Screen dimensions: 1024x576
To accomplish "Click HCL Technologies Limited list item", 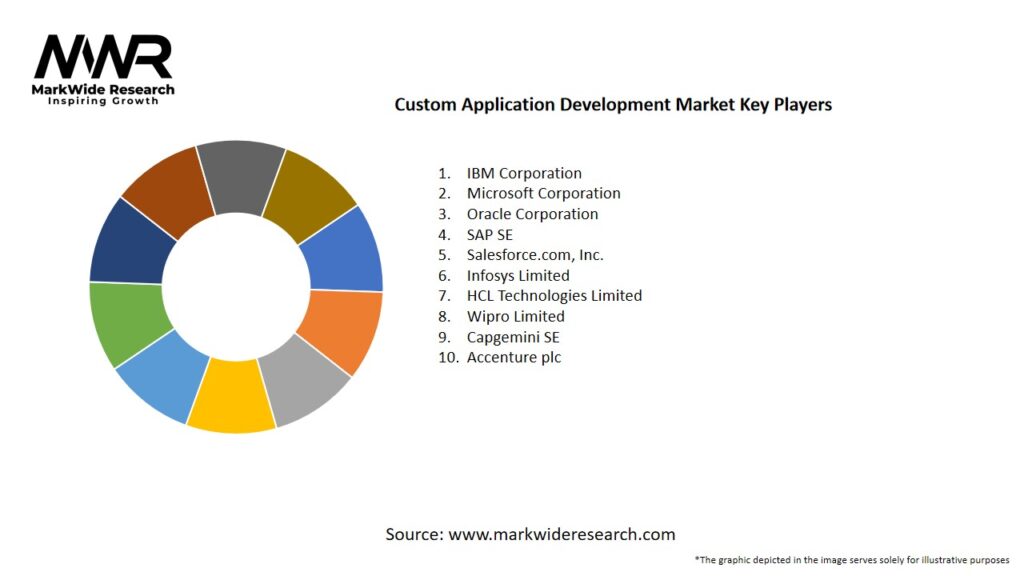I will pos(554,296).
